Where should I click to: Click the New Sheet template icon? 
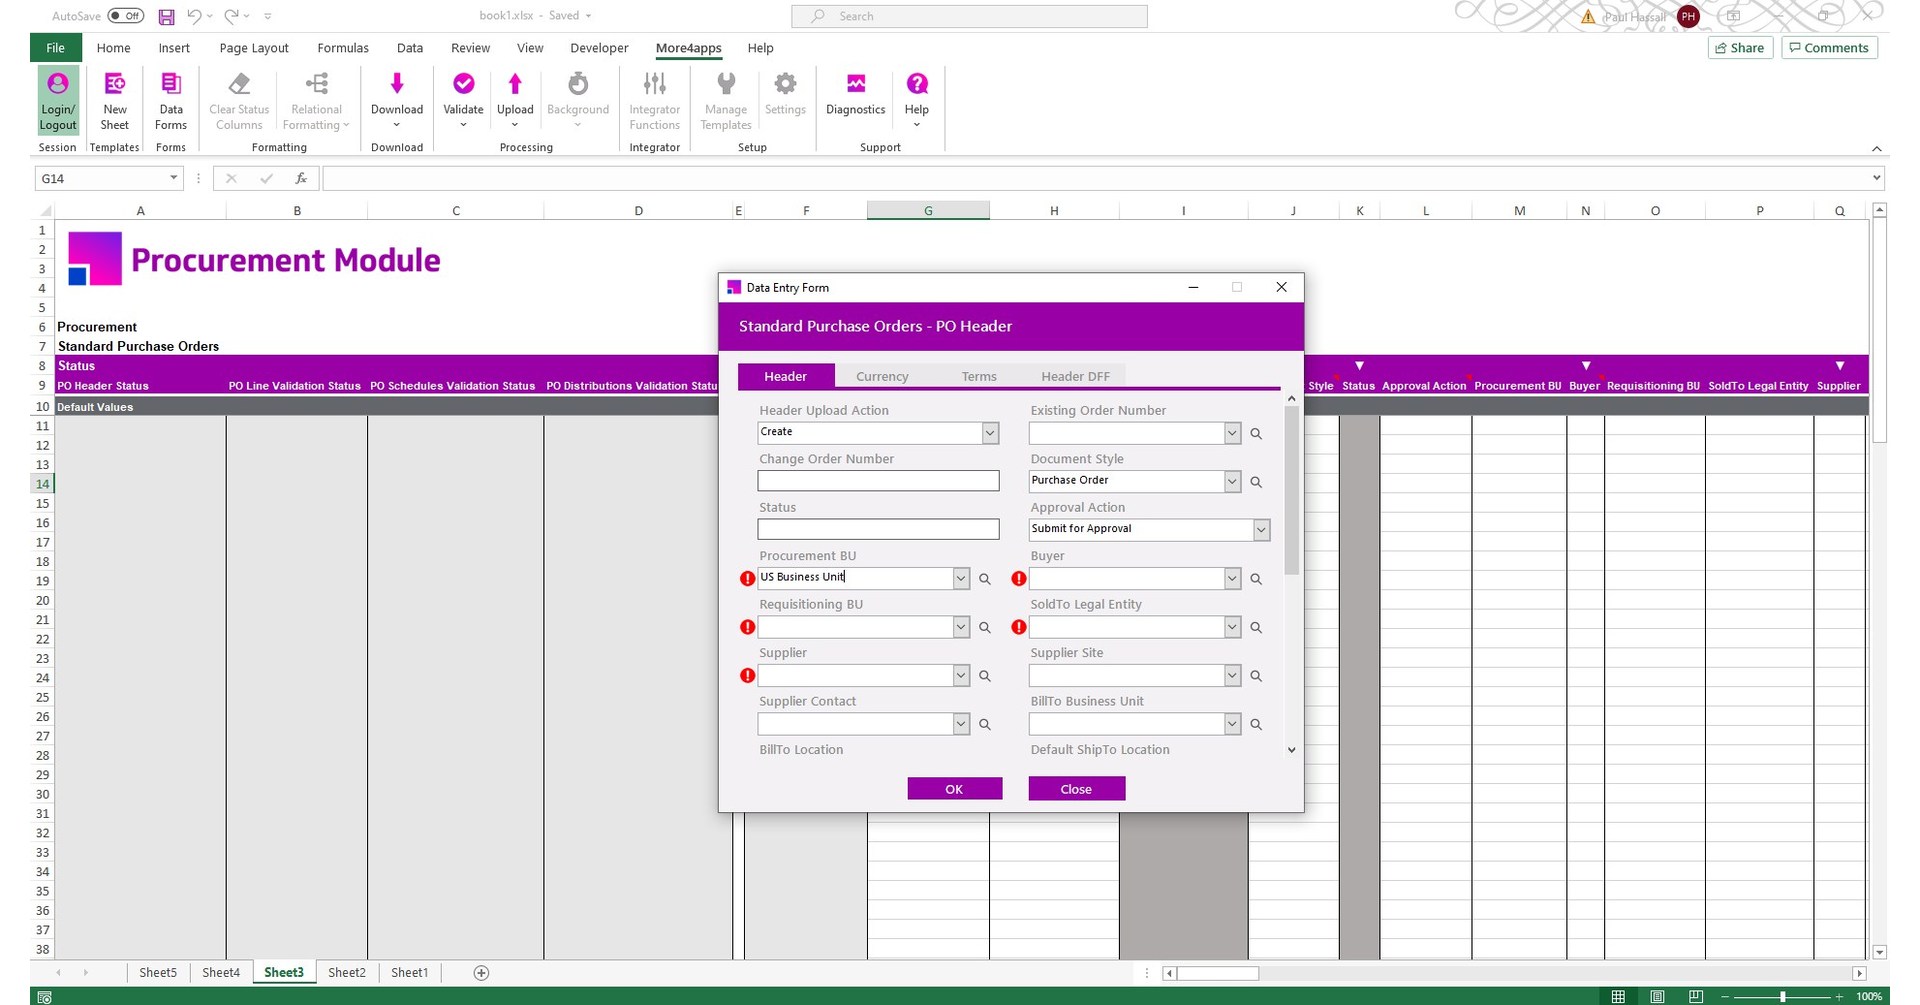click(x=114, y=97)
